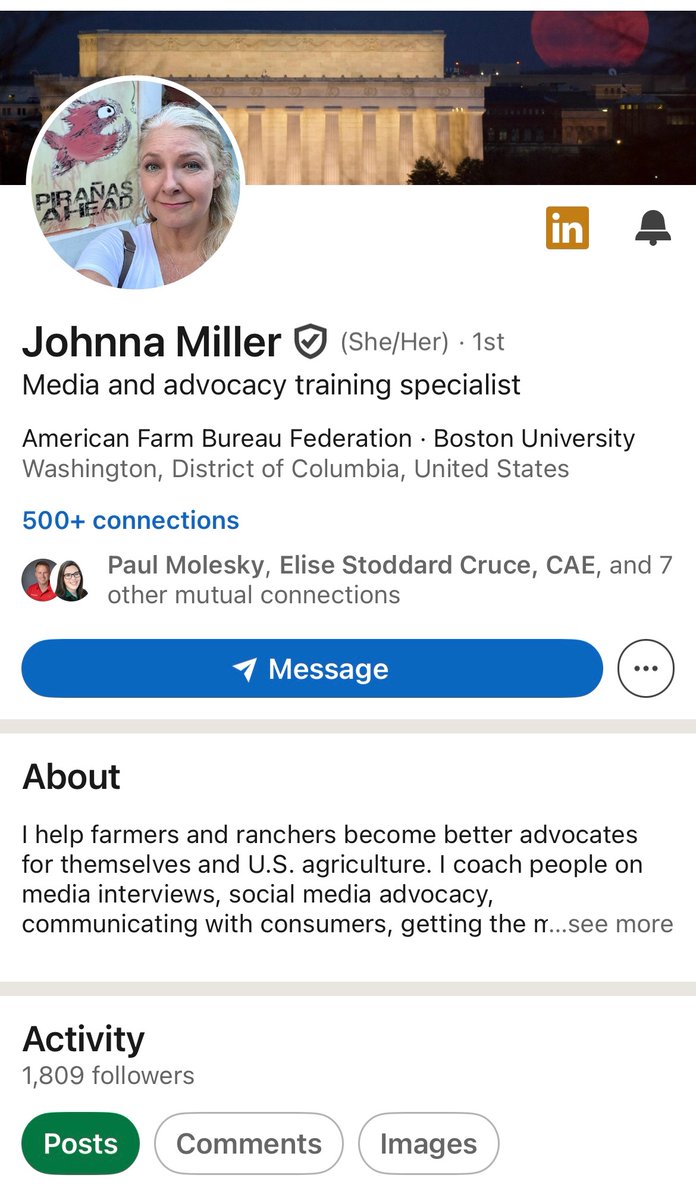View the 1,809 followers count
This screenshot has width=696, height=1200.
[108, 1076]
